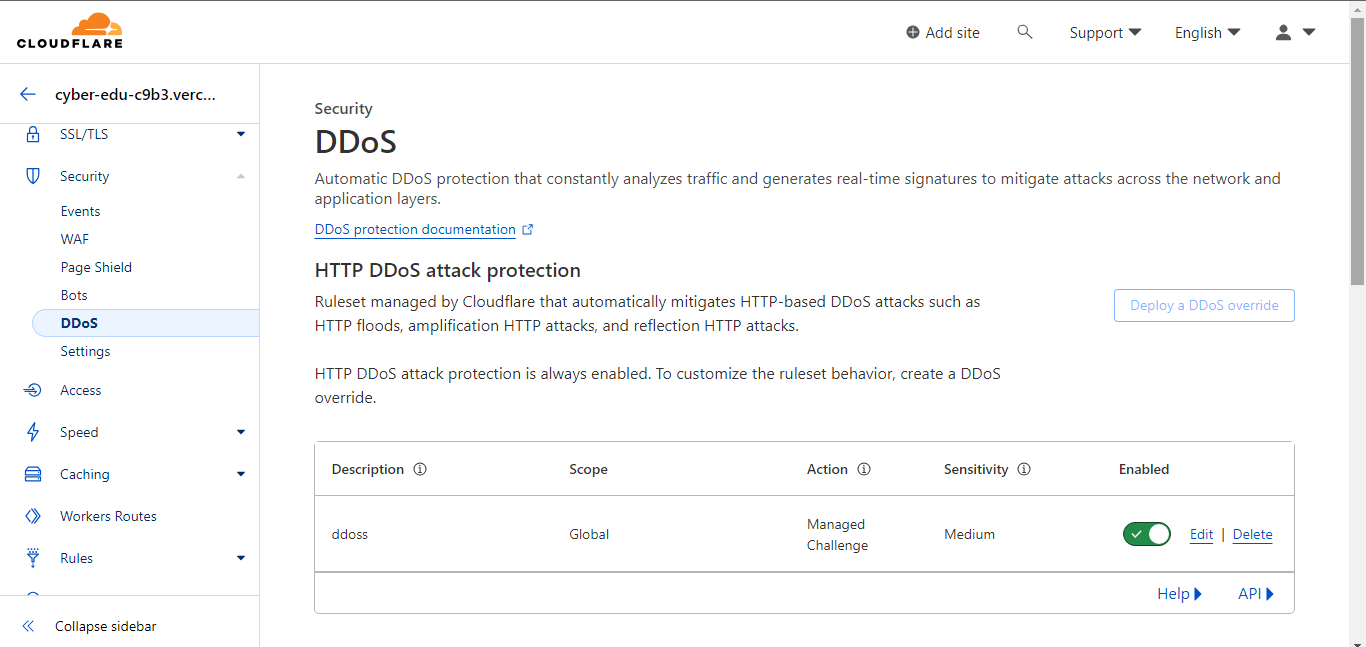Click the Speed lightning bolt icon

(x=33, y=432)
